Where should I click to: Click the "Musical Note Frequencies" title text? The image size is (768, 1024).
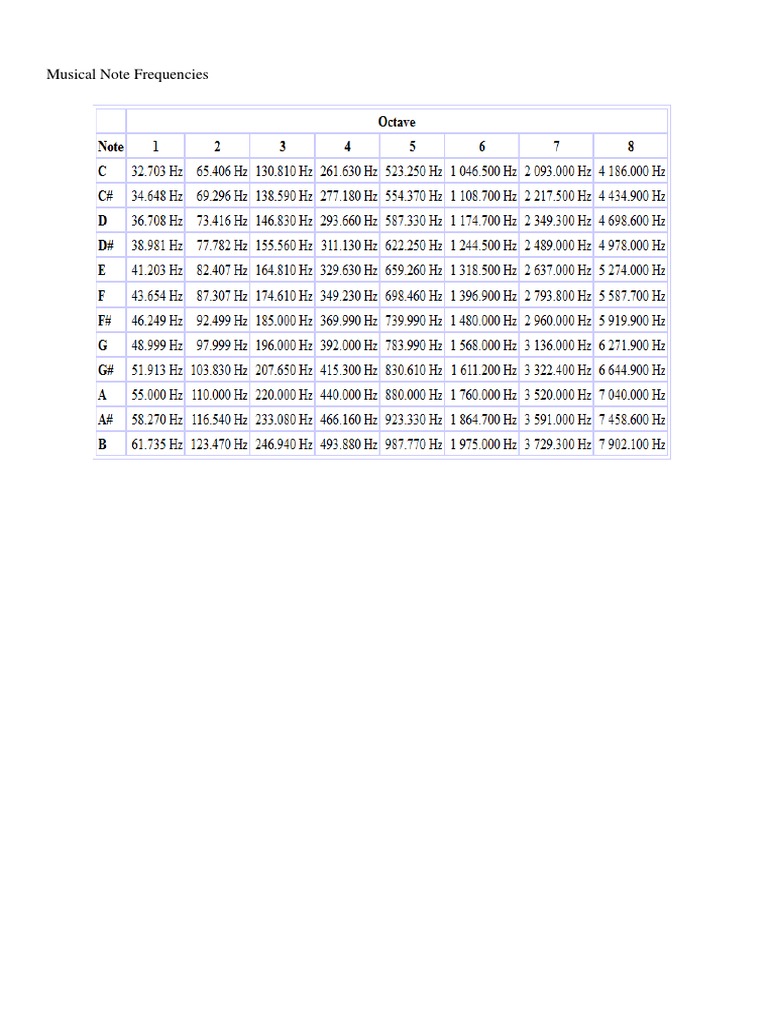tap(128, 74)
